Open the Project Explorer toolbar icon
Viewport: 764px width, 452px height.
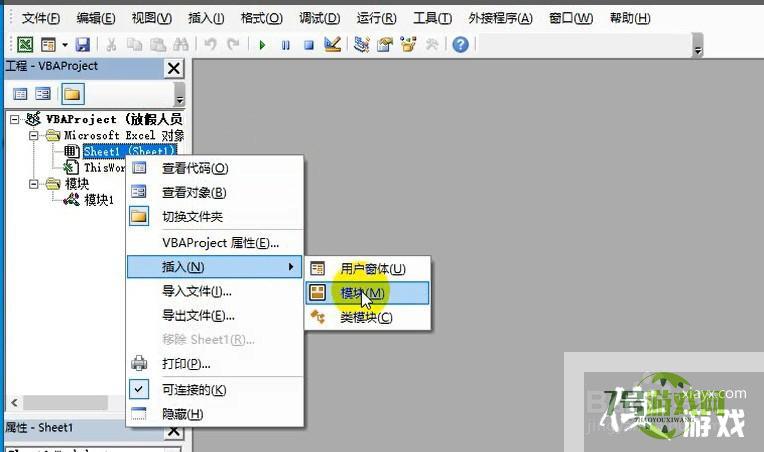tap(361, 45)
